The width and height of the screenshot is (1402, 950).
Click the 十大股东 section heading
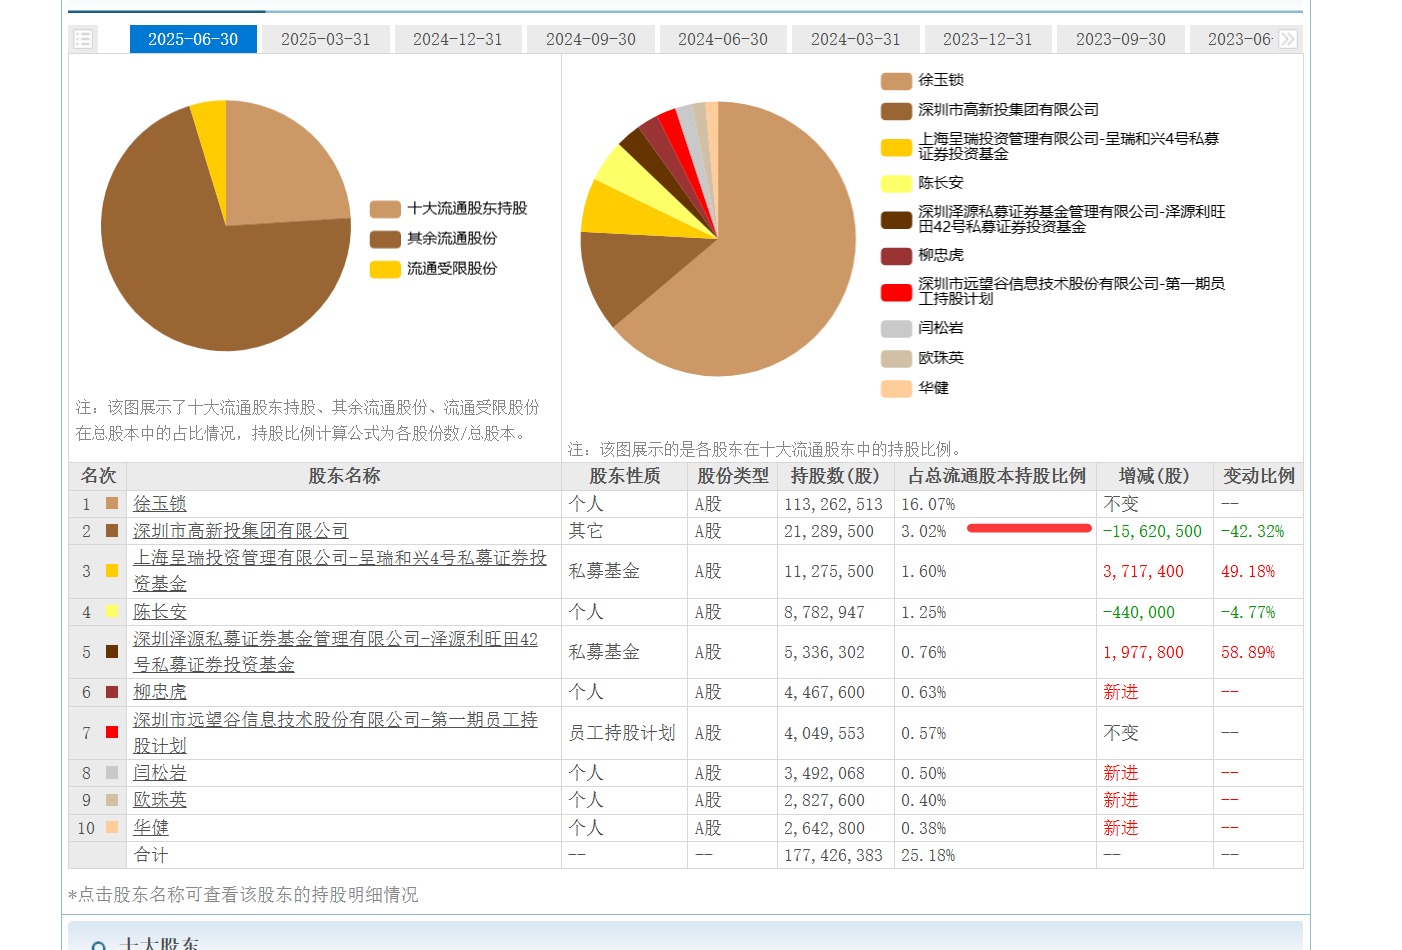coord(159,944)
